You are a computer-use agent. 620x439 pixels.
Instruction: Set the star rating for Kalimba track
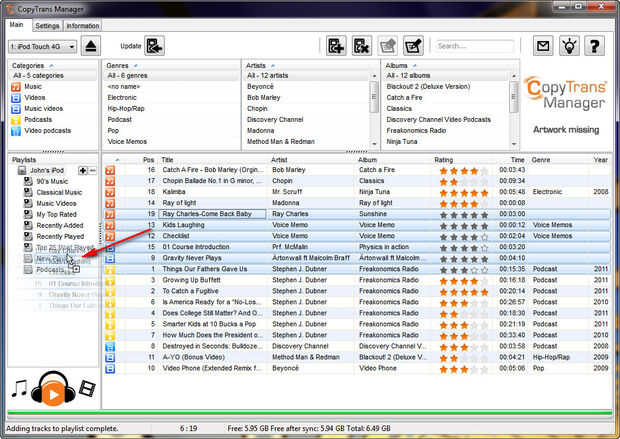(464, 193)
